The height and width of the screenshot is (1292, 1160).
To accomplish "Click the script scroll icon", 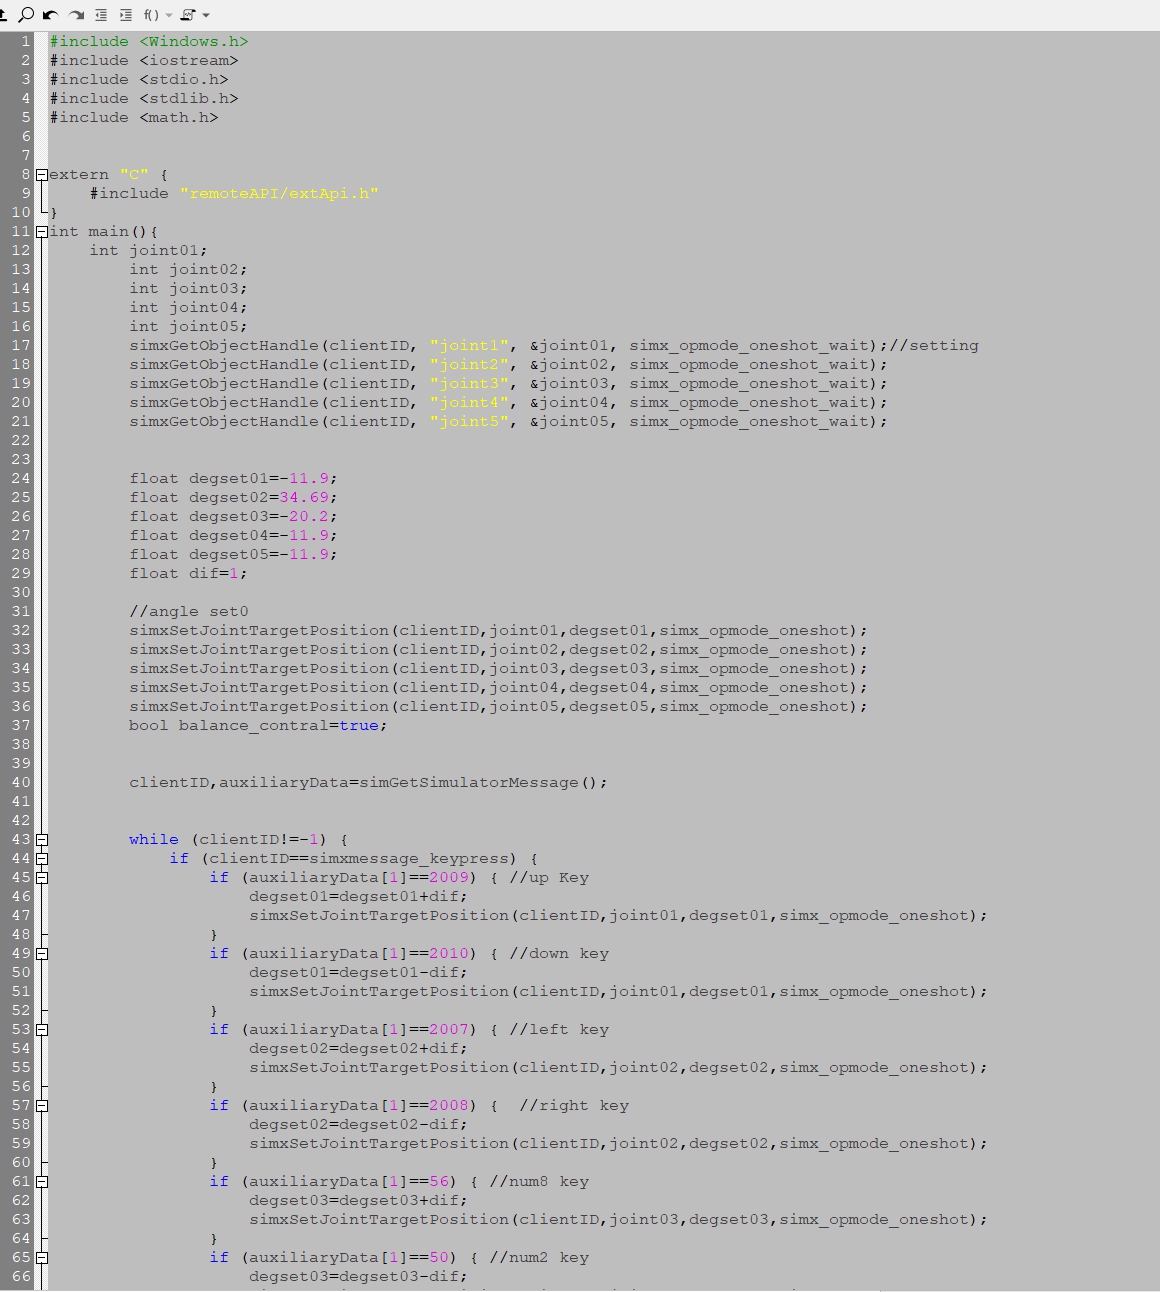I will [x=187, y=15].
